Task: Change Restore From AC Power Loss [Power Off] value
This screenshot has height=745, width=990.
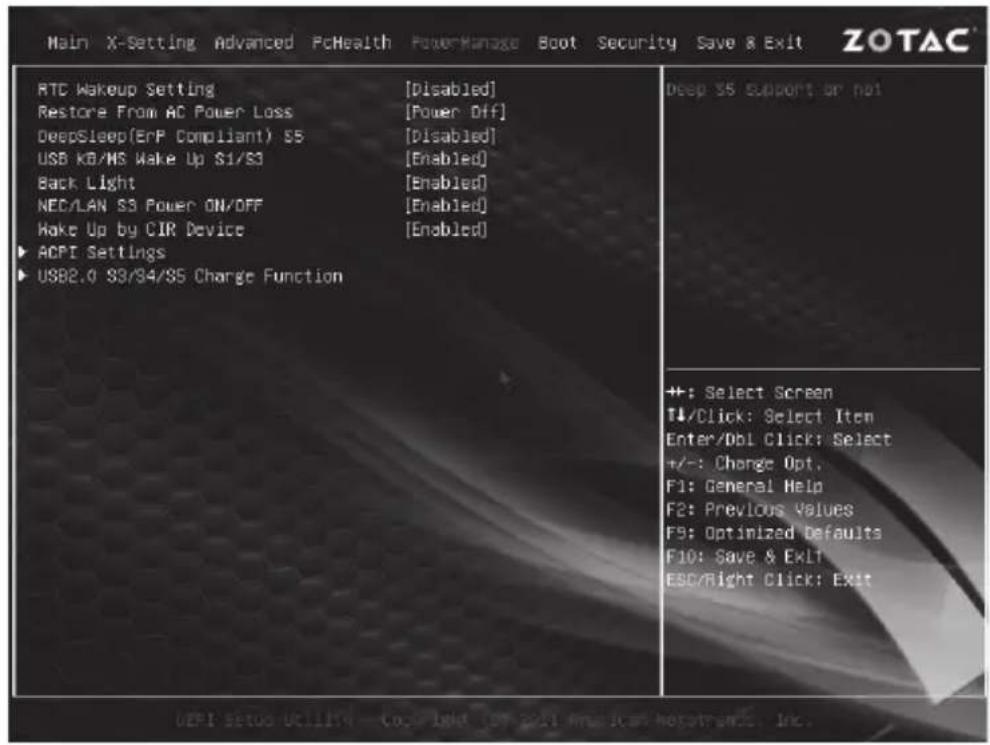Action: click(x=455, y=112)
